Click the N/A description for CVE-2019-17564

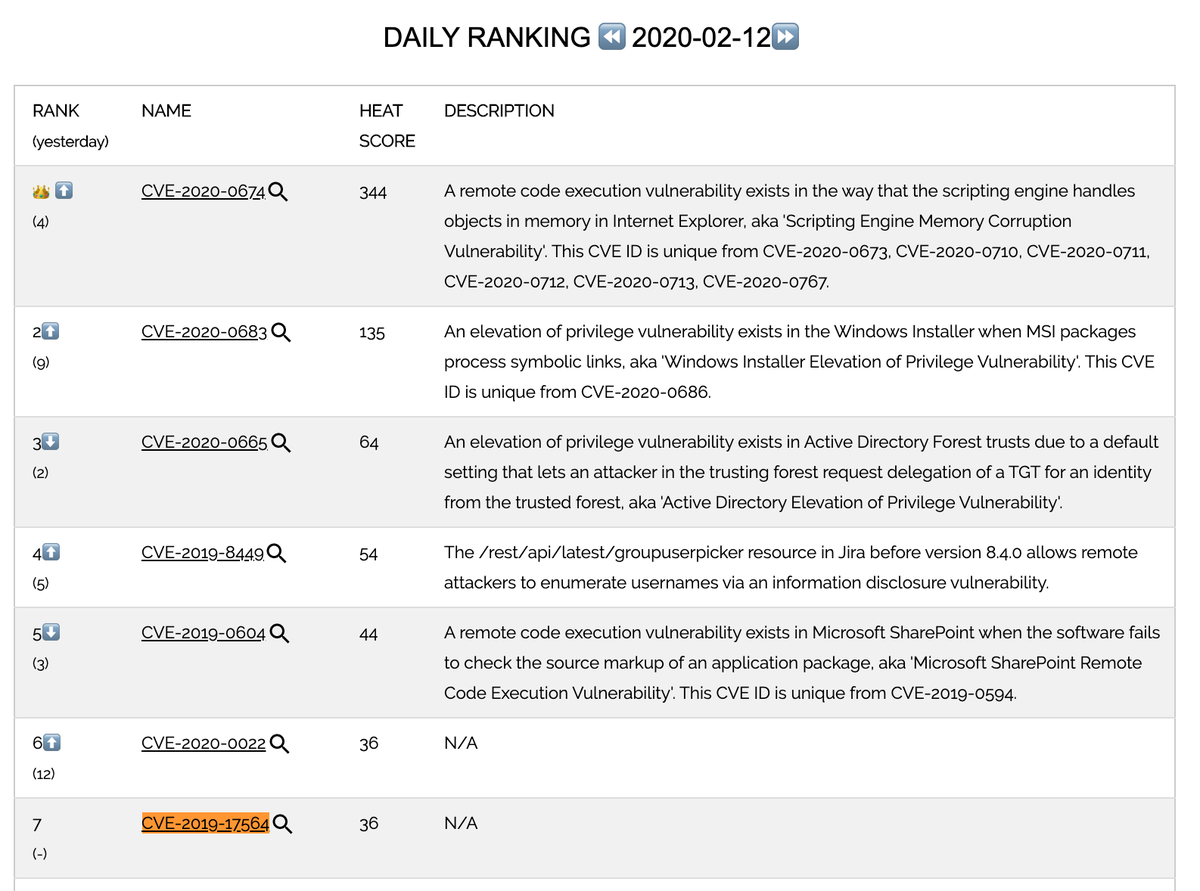point(461,824)
